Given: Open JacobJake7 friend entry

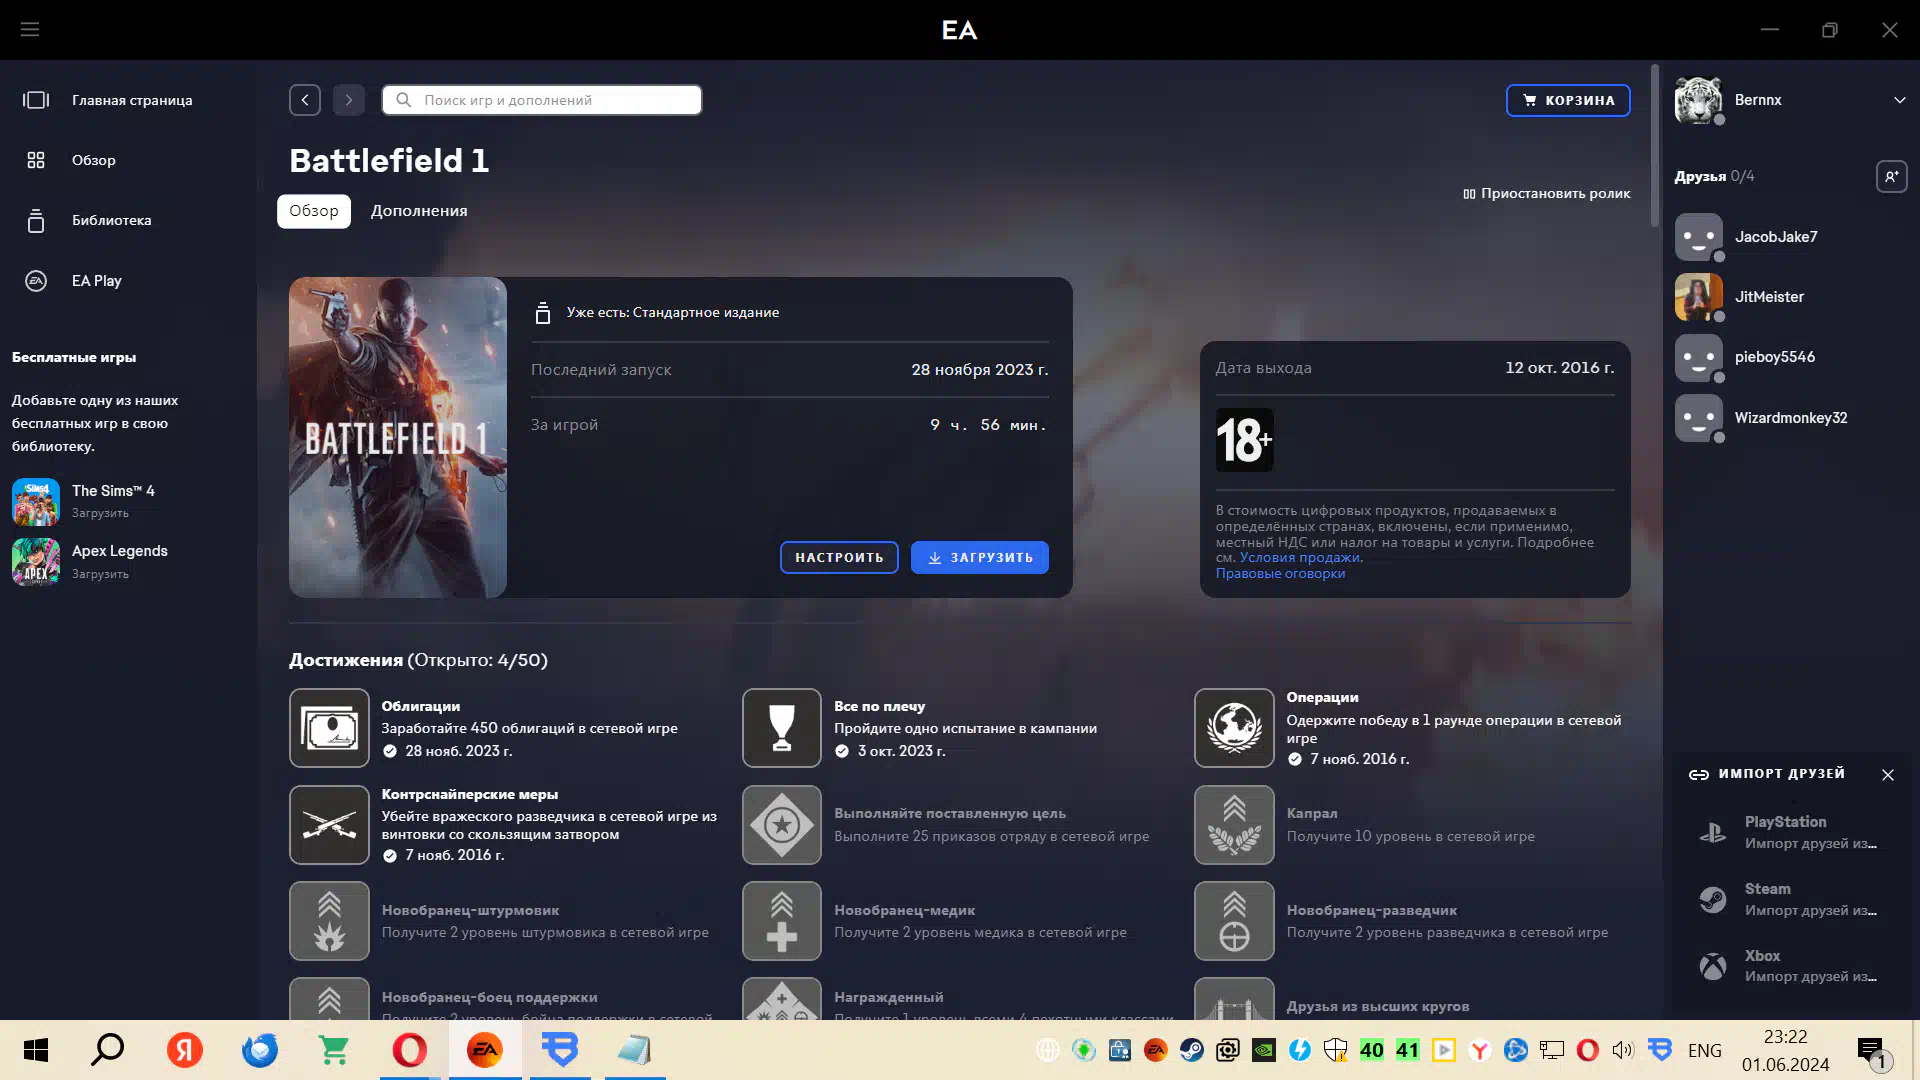Looking at the screenshot, I should coord(1776,237).
